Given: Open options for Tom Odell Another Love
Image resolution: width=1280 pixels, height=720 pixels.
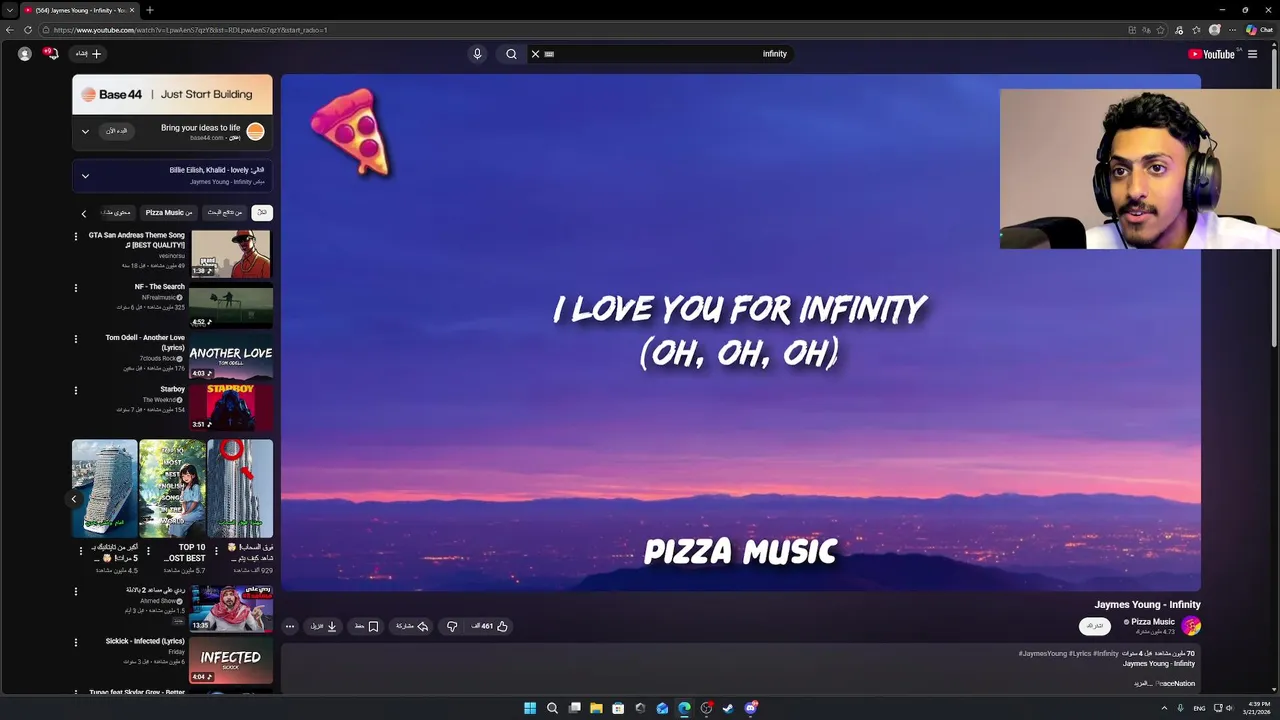Looking at the screenshot, I should click(75, 339).
